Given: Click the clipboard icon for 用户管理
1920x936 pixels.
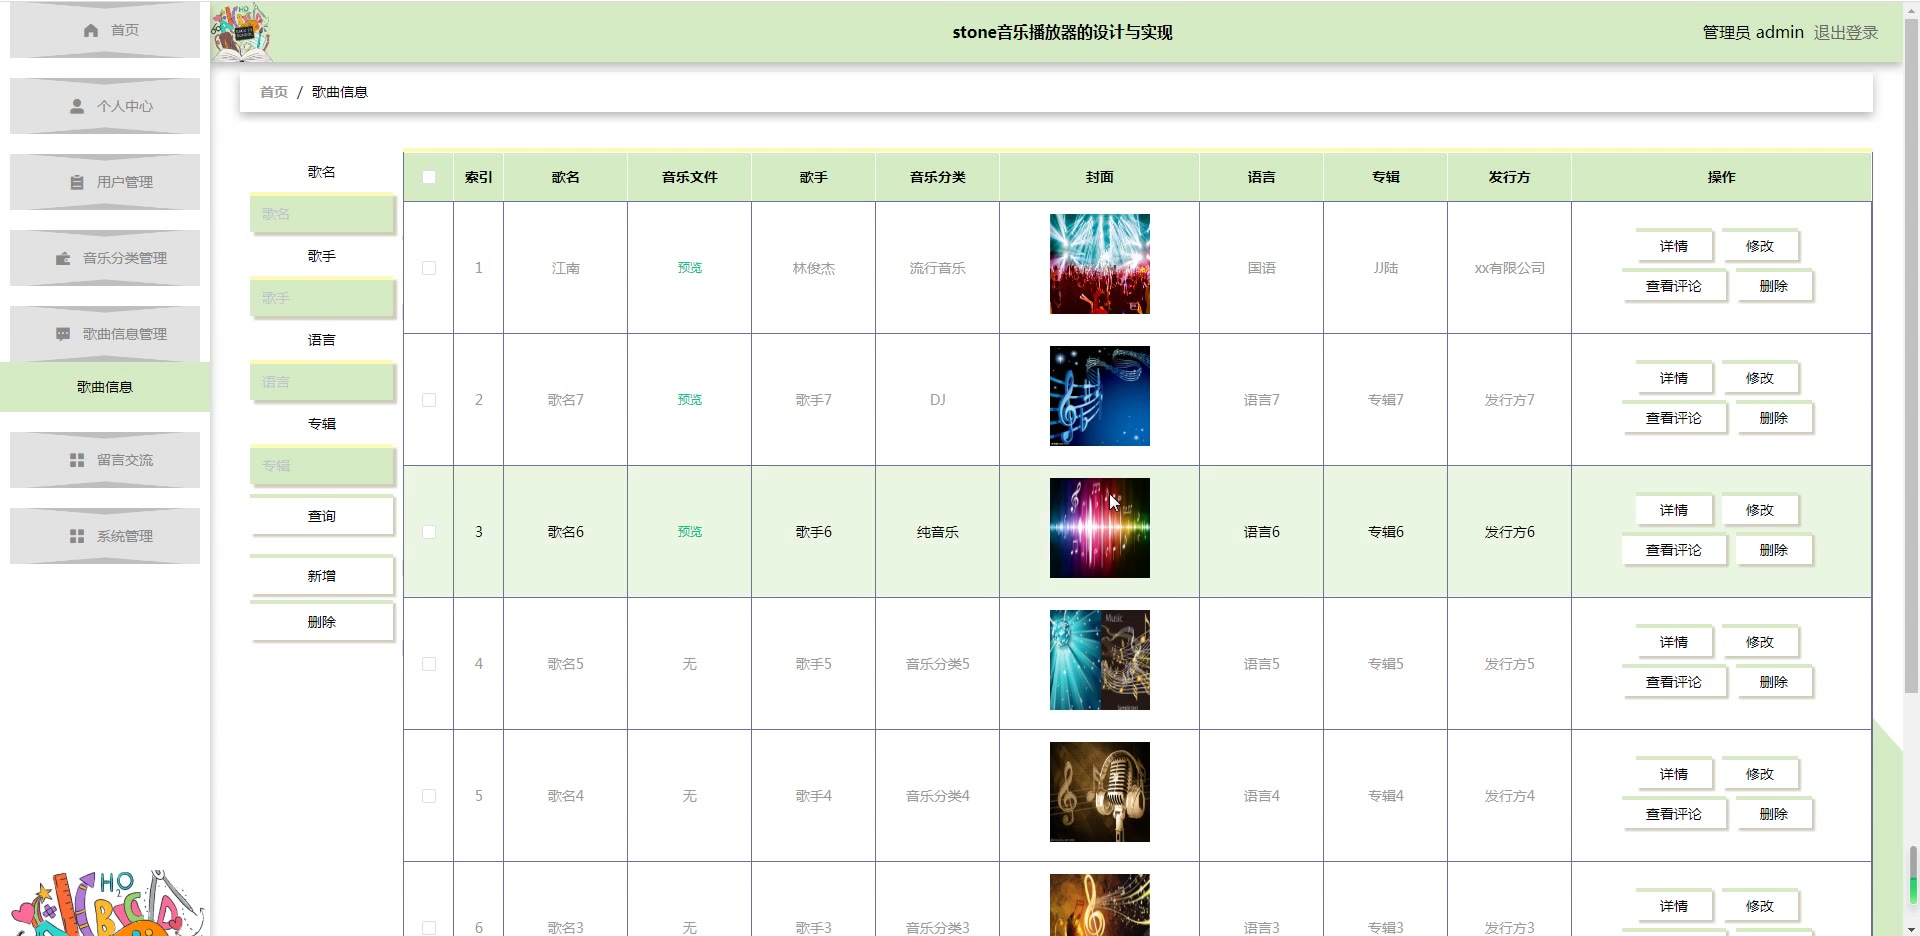Looking at the screenshot, I should click(77, 182).
